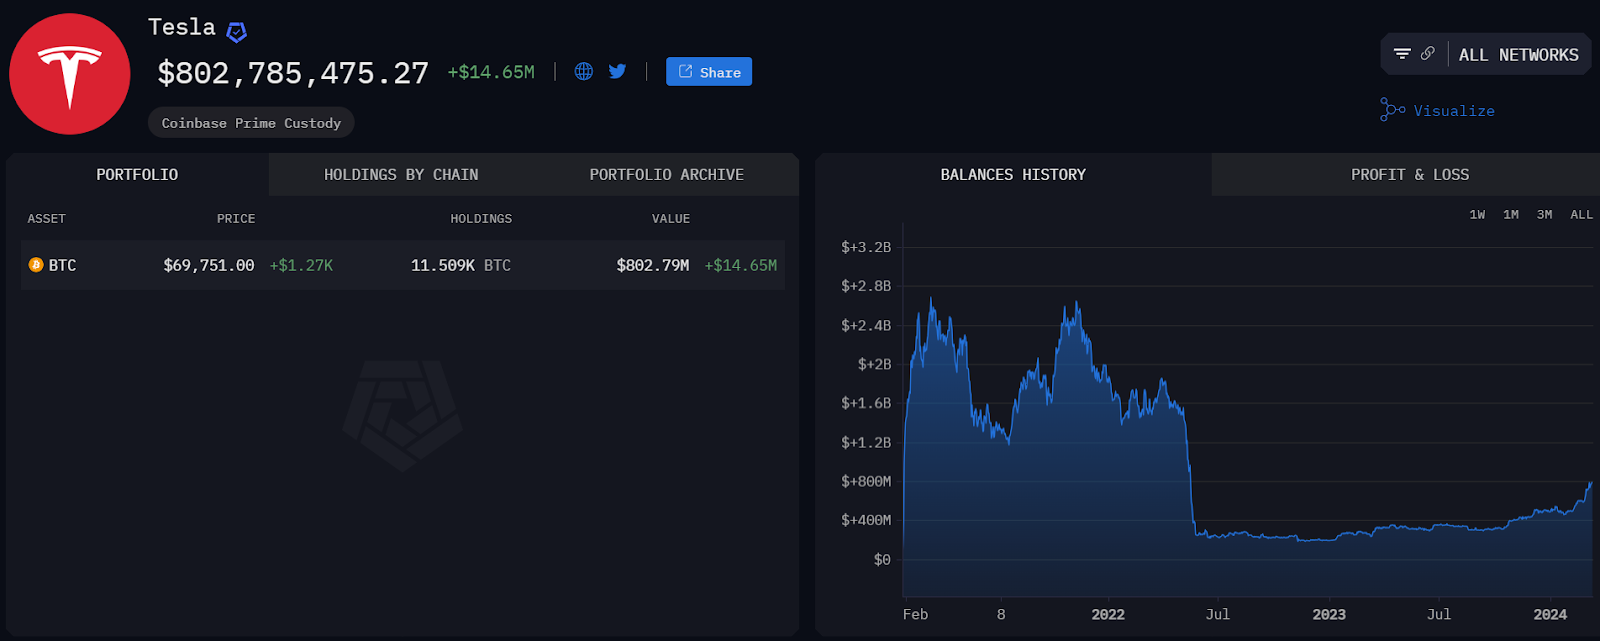Click the $802,785,475.27 total balance

pos(293,73)
